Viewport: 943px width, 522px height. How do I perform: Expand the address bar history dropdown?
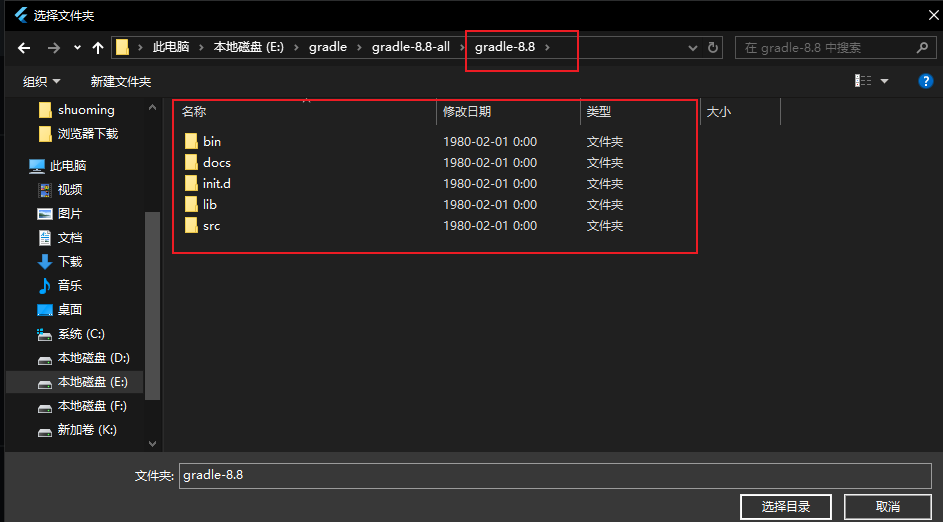click(694, 47)
